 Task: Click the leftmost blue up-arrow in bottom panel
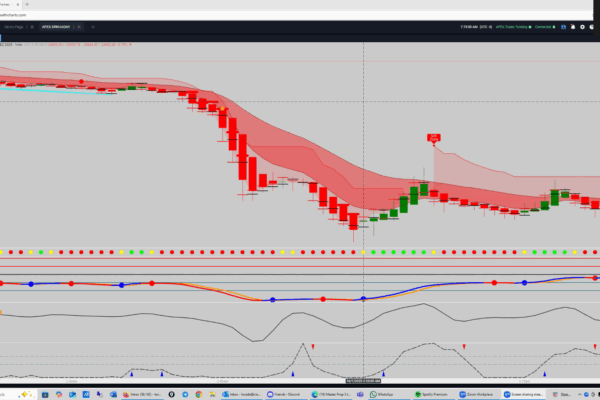(131, 373)
